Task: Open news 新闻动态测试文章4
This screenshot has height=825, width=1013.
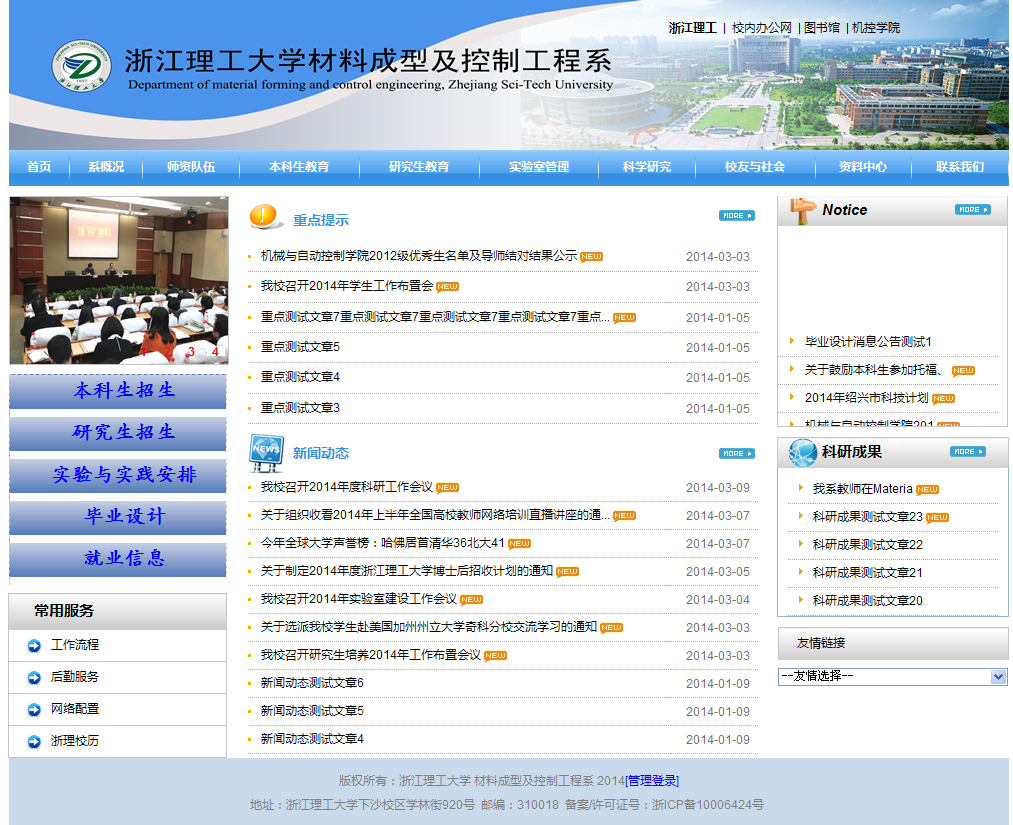Action: (x=312, y=738)
